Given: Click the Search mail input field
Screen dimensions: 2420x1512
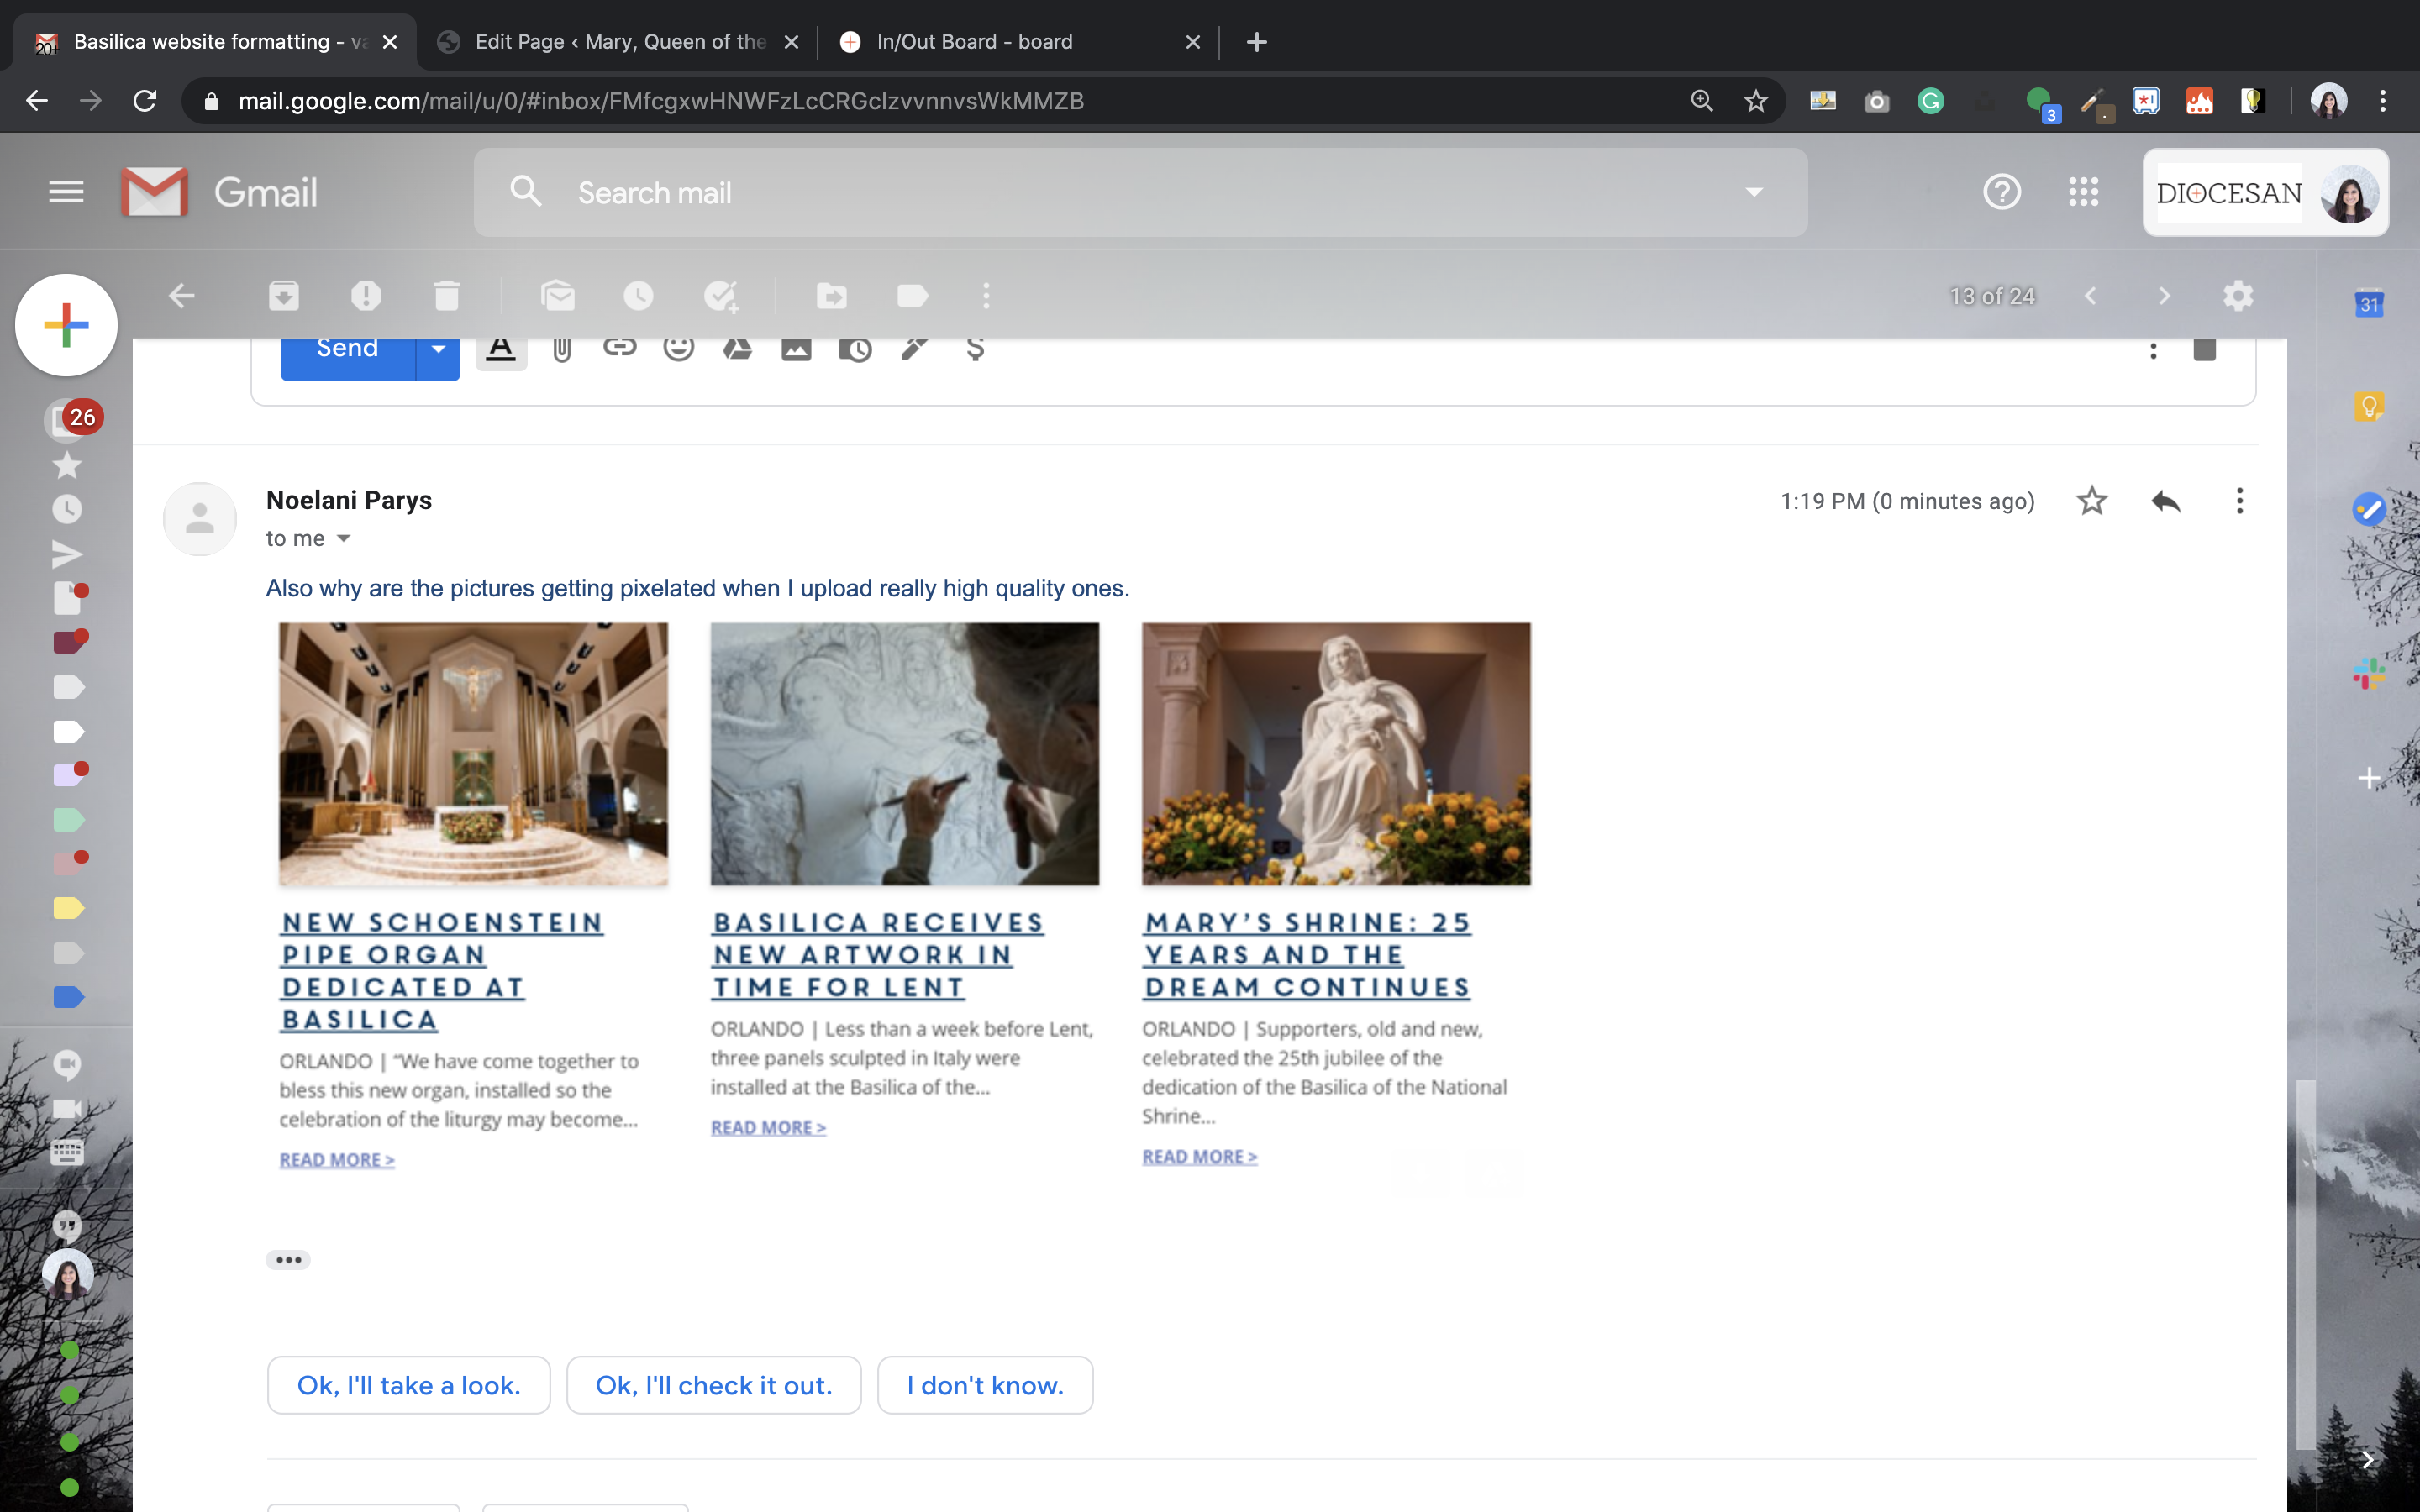Looking at the screenshot, I should point(1100,192).
